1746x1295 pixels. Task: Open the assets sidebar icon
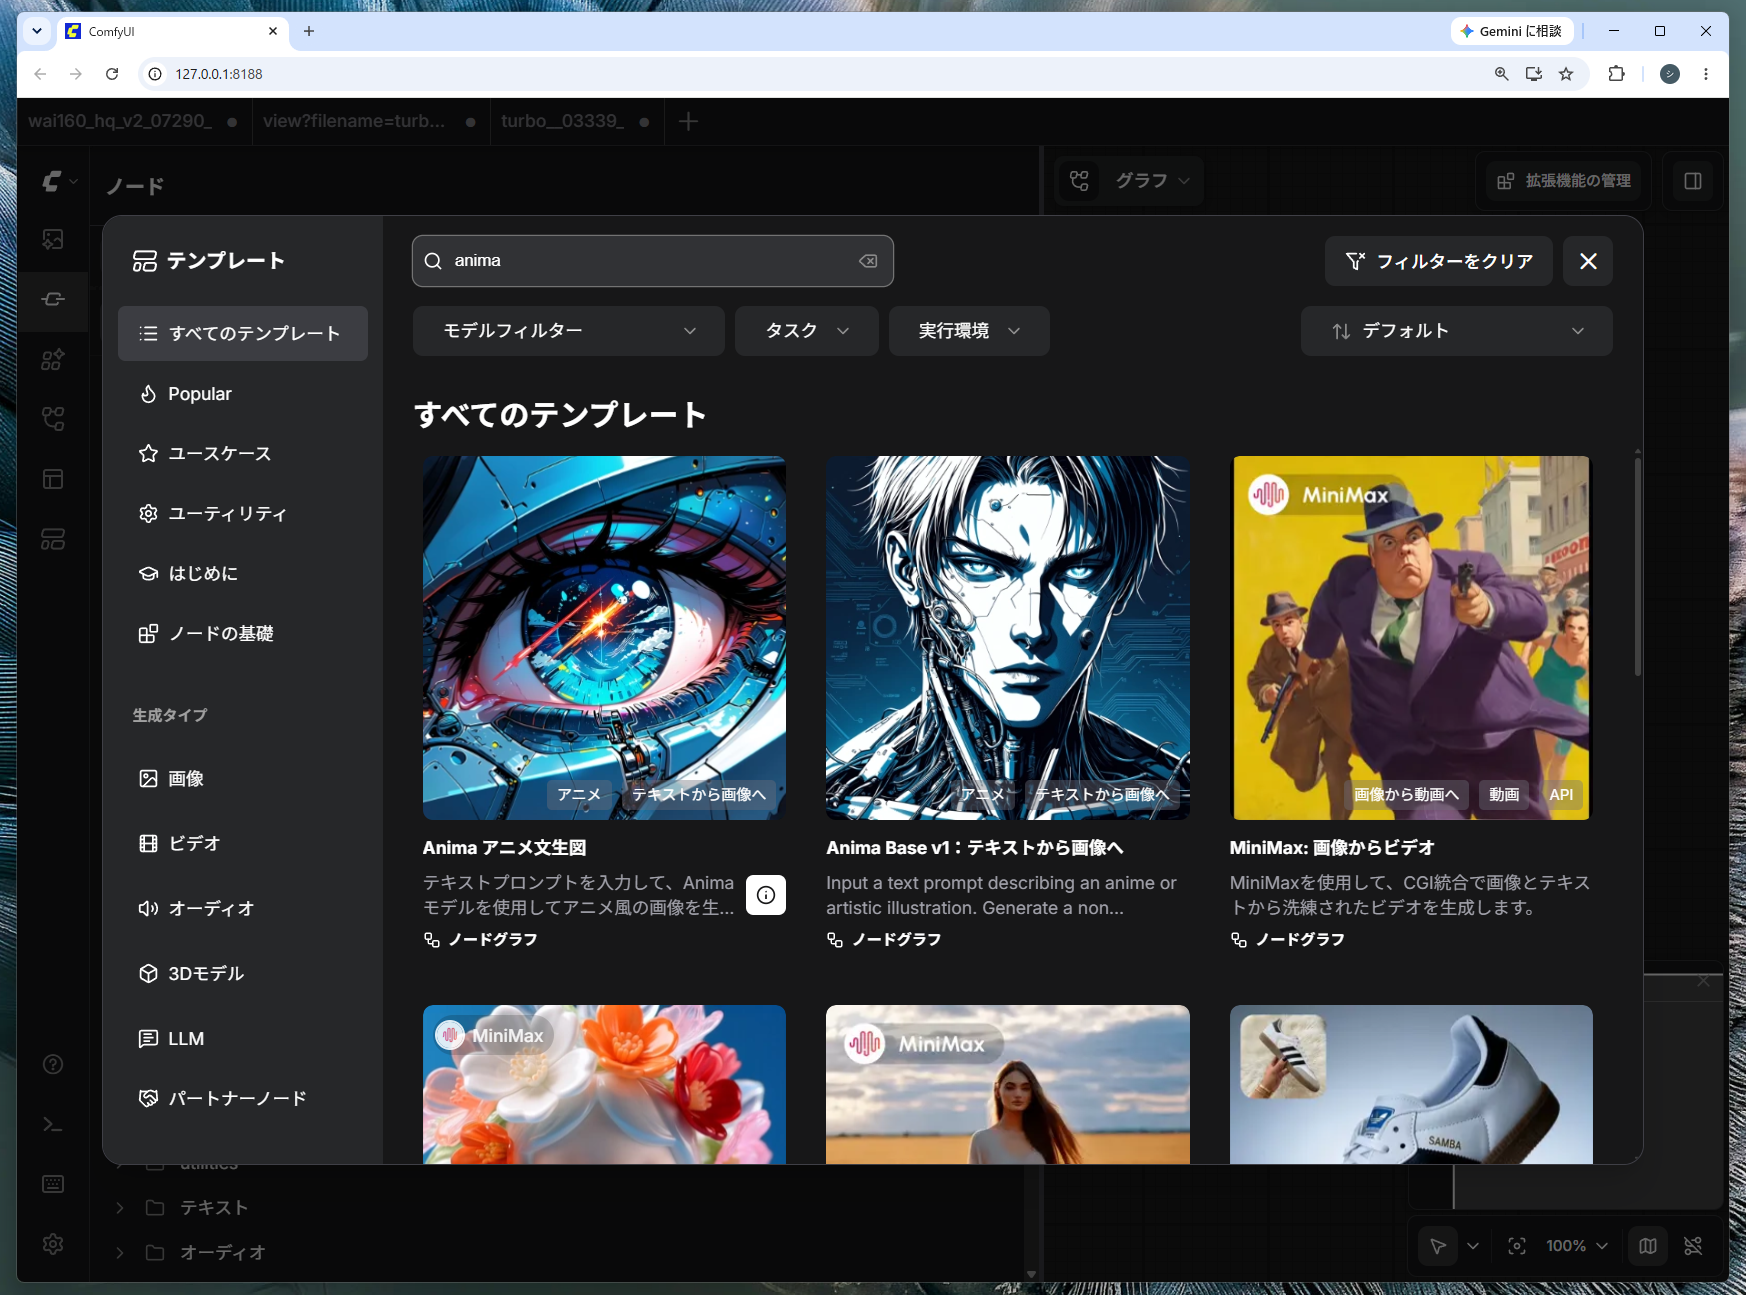53,239
